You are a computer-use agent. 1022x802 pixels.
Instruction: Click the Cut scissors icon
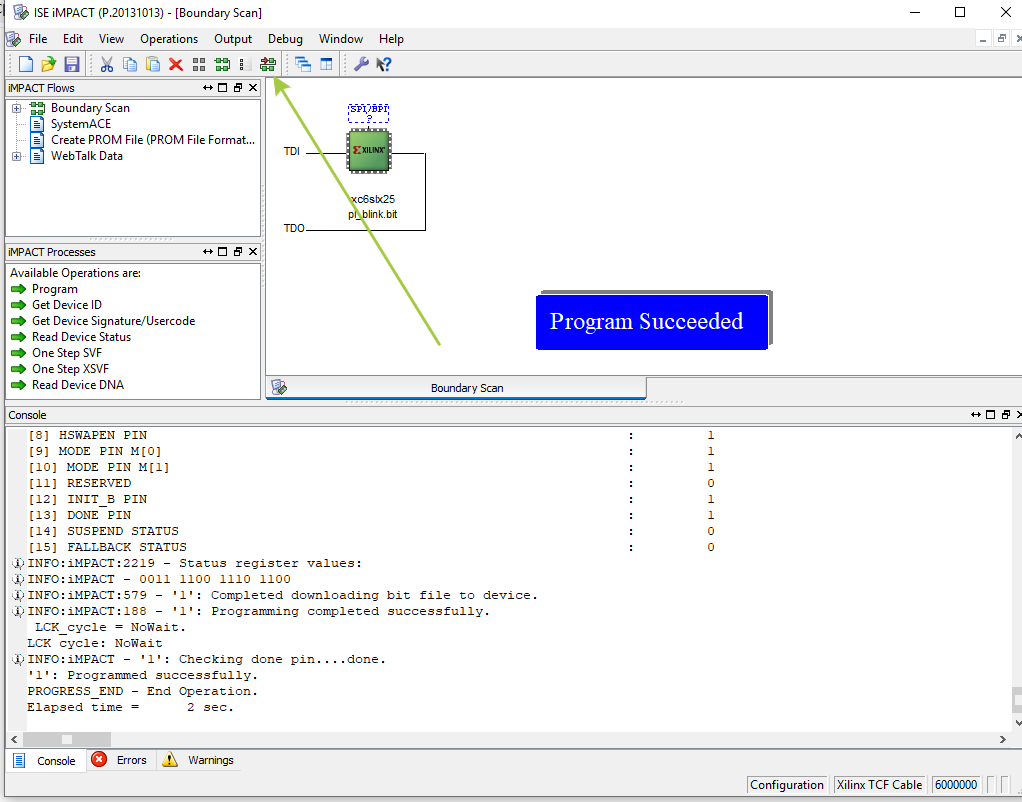(x=107, y=64)
